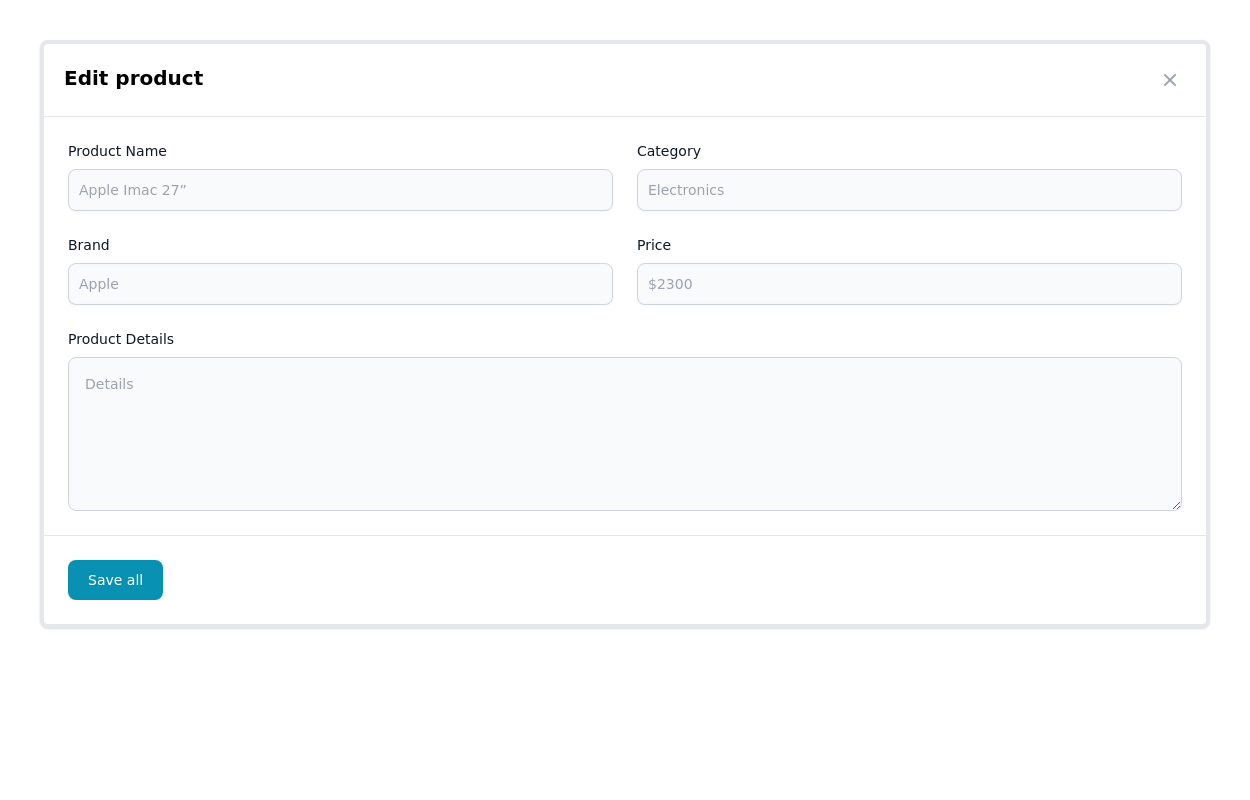Click the modal header area
This screenshot has width=1250, height=800.
pyautogui.click(x=624, y=78)
